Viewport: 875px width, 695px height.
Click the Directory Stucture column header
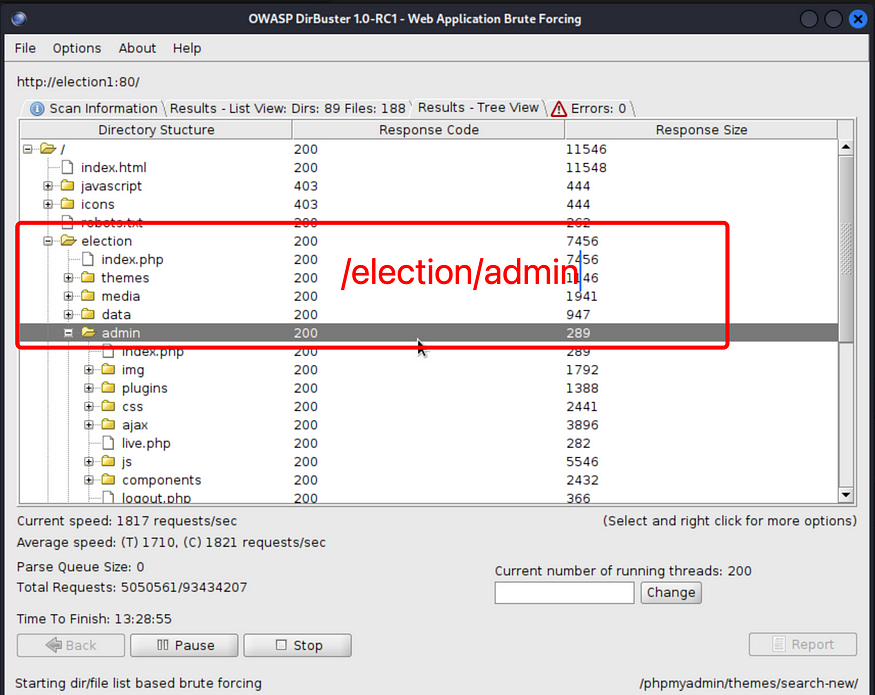[156, 130]
